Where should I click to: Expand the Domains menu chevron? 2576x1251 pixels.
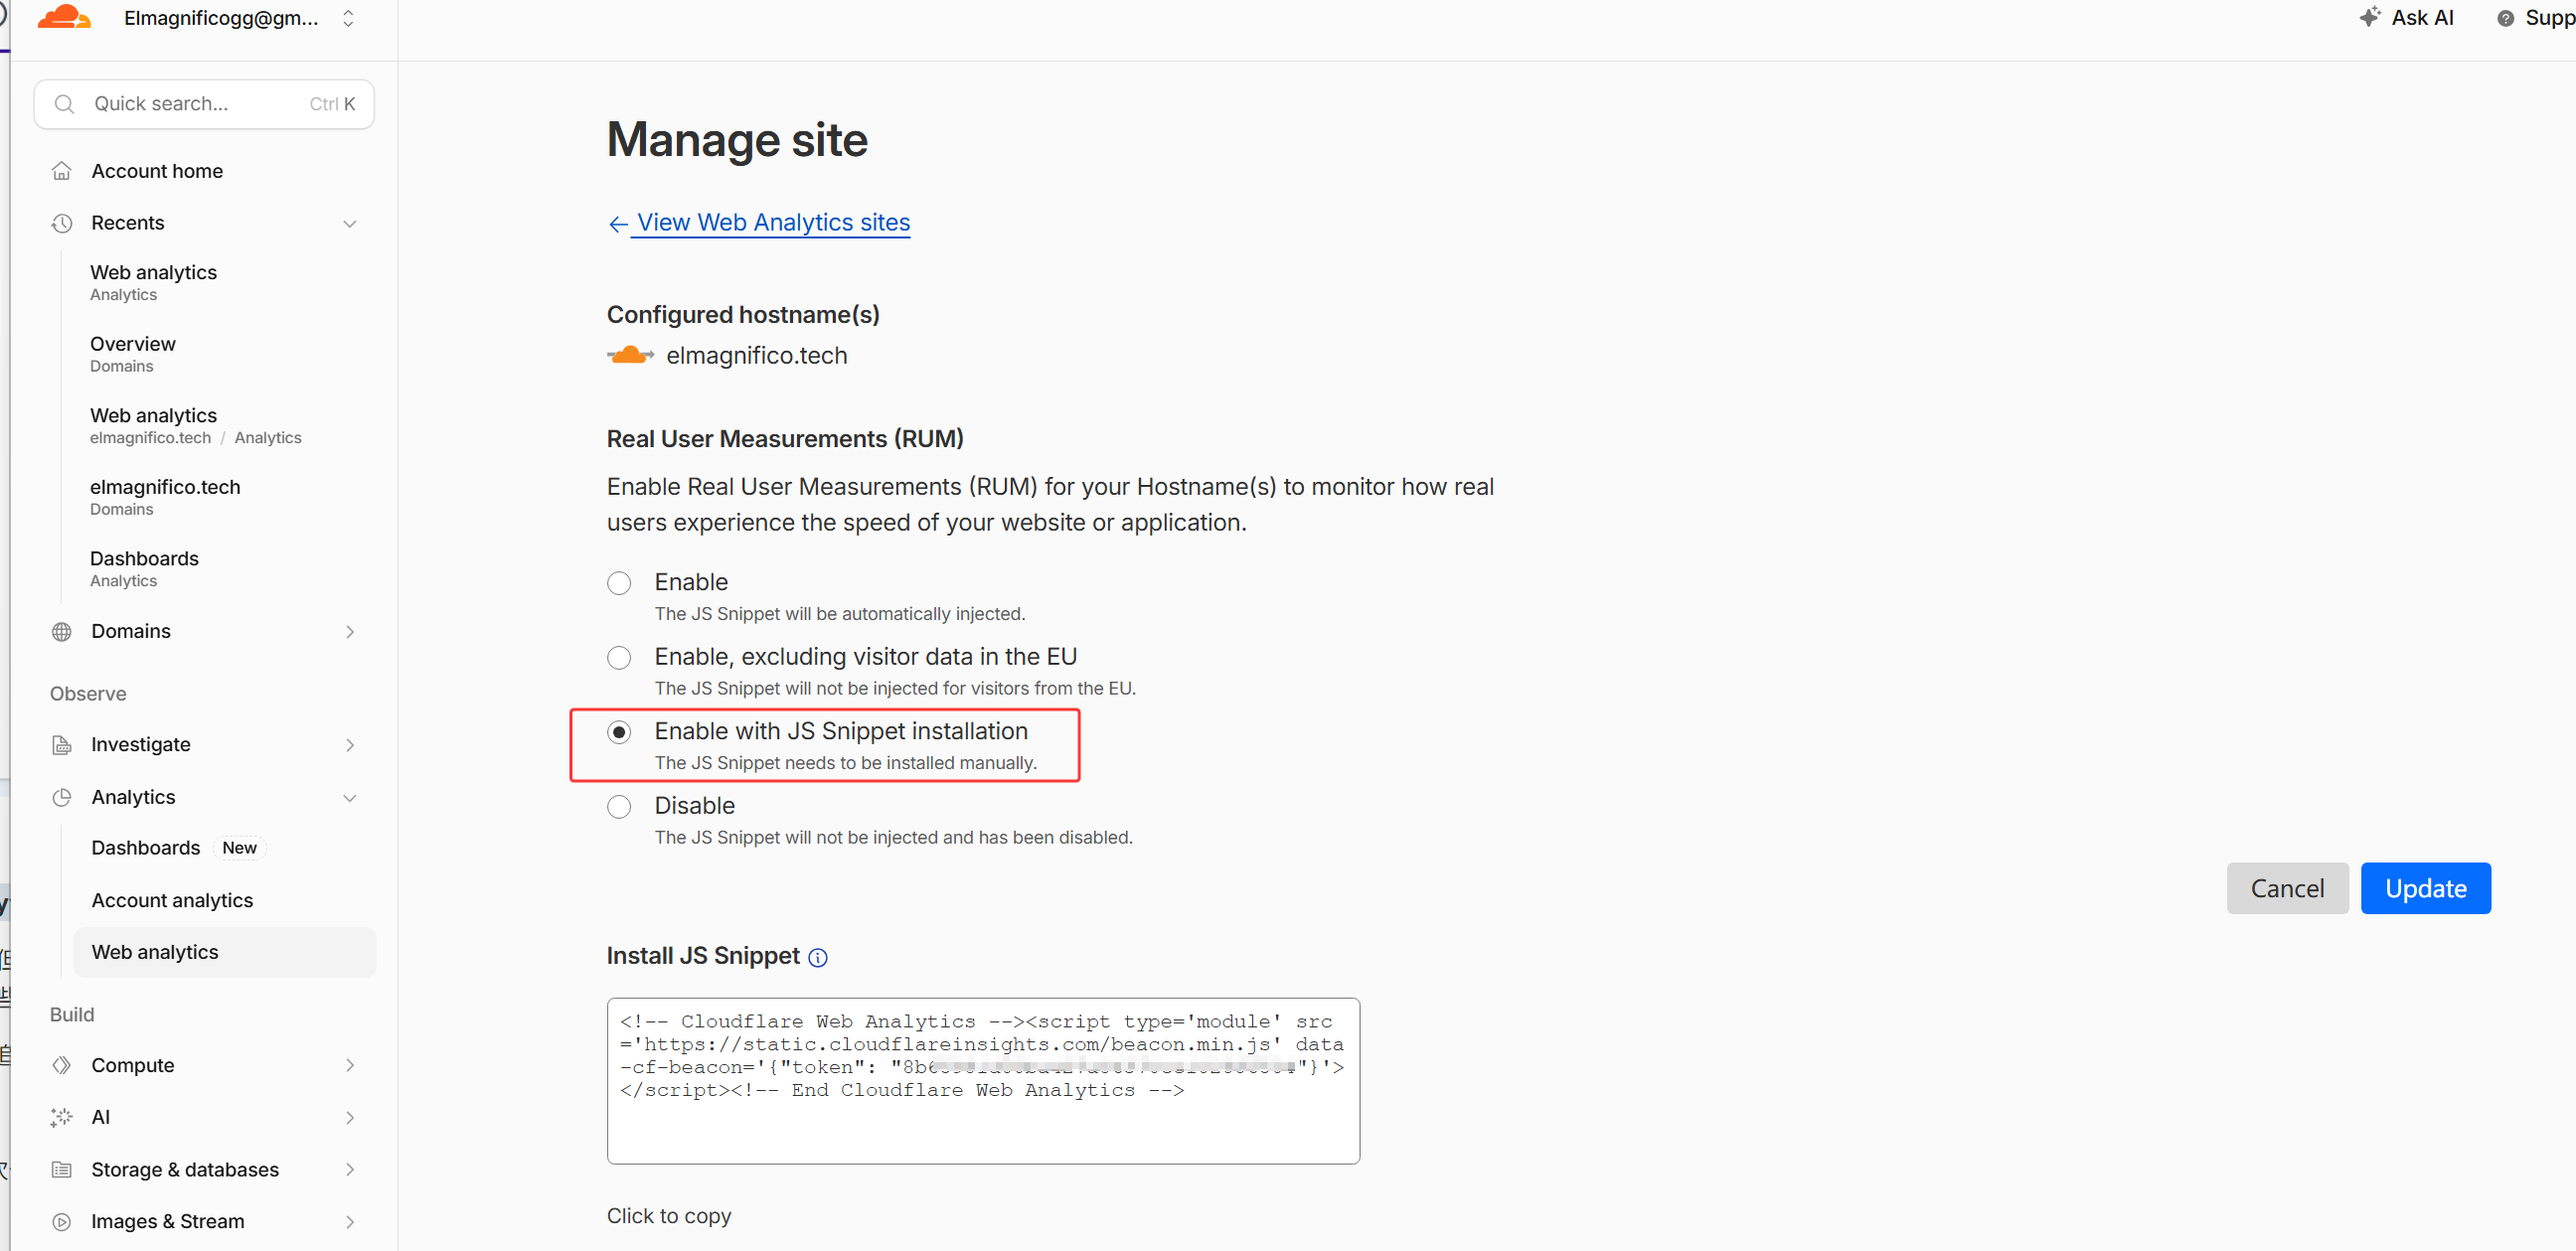pos(350,631)
